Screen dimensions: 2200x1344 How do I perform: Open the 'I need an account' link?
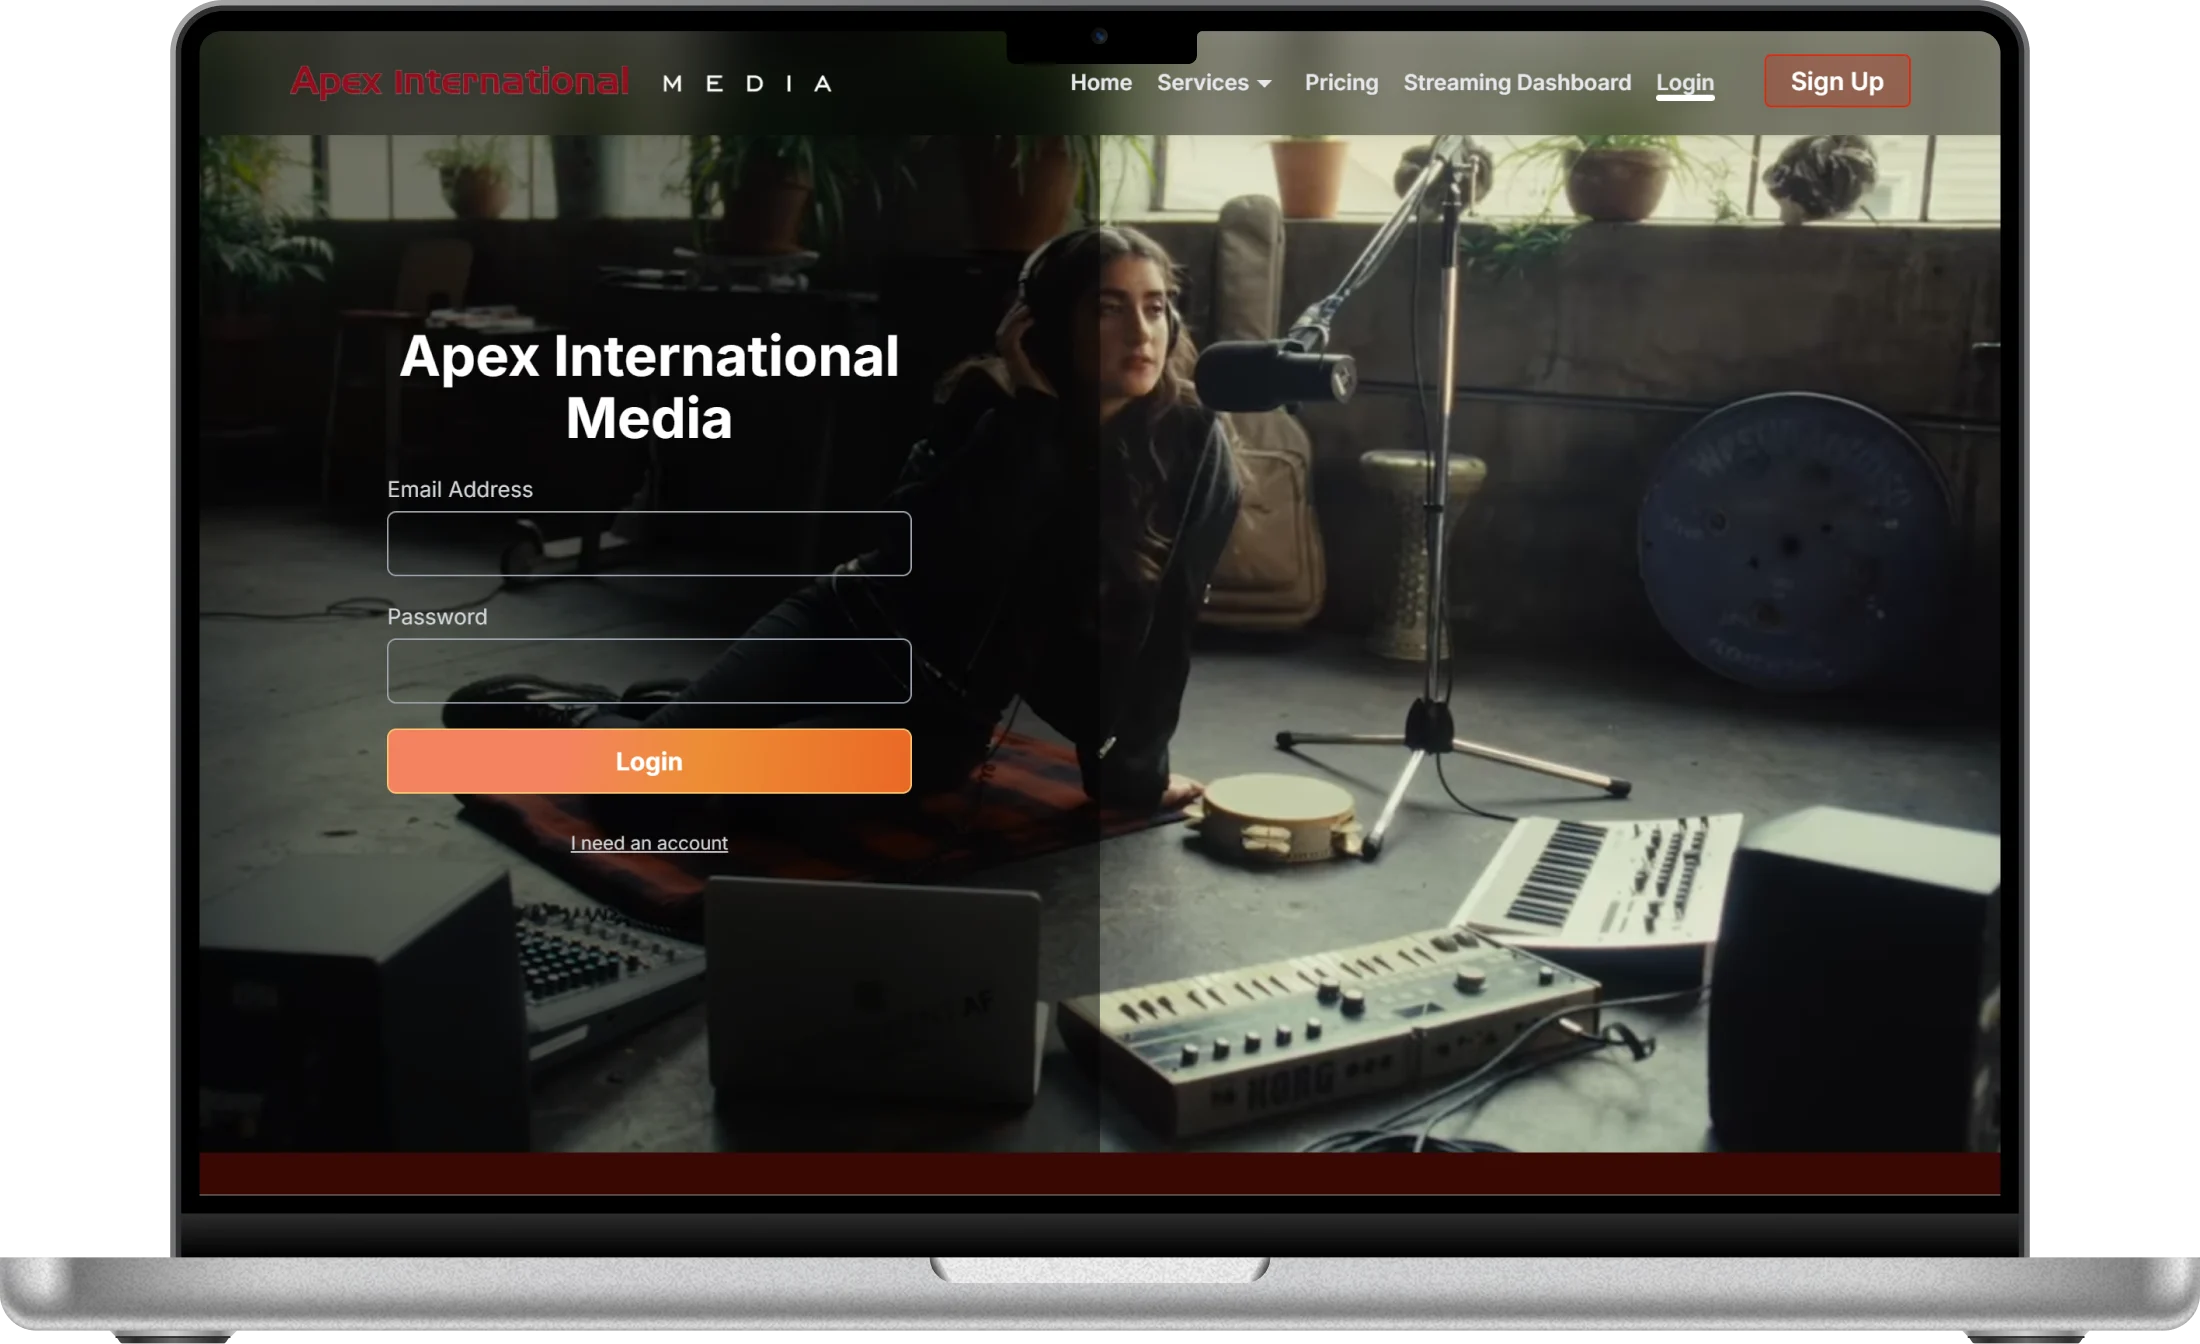pyautogui.click(x=649, y=843)
